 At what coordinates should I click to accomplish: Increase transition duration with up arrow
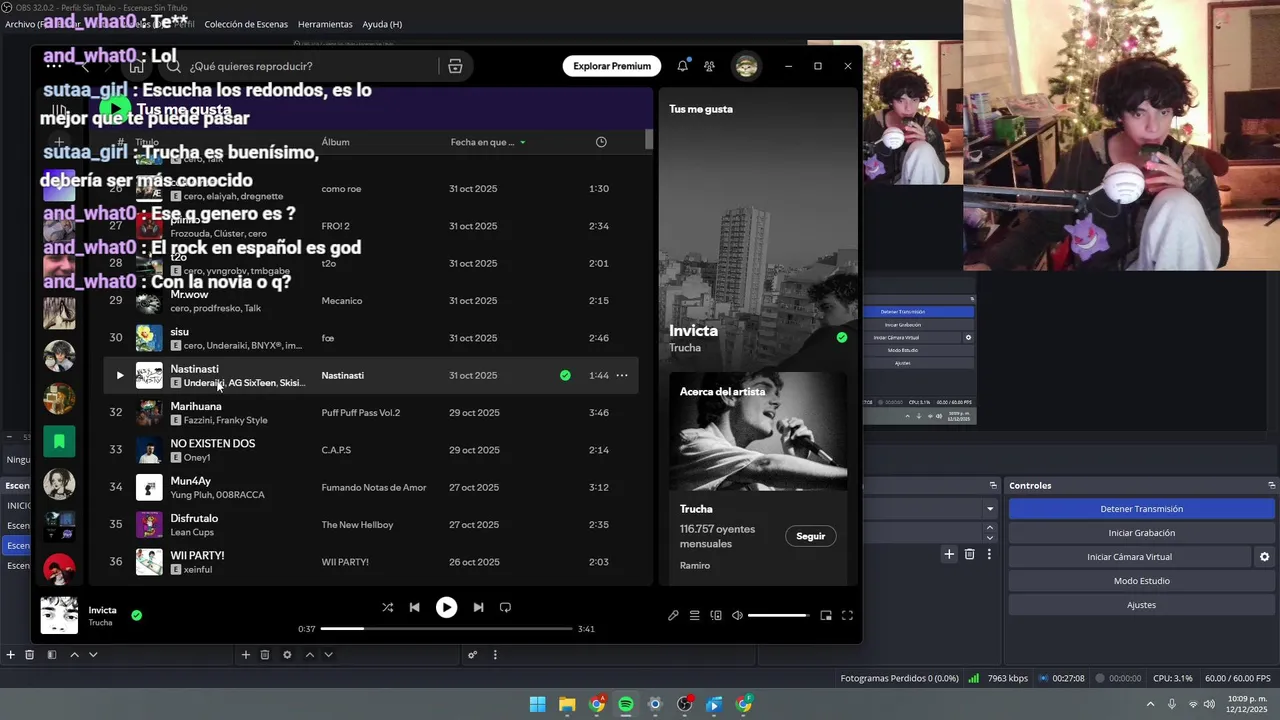coord(990,528)
